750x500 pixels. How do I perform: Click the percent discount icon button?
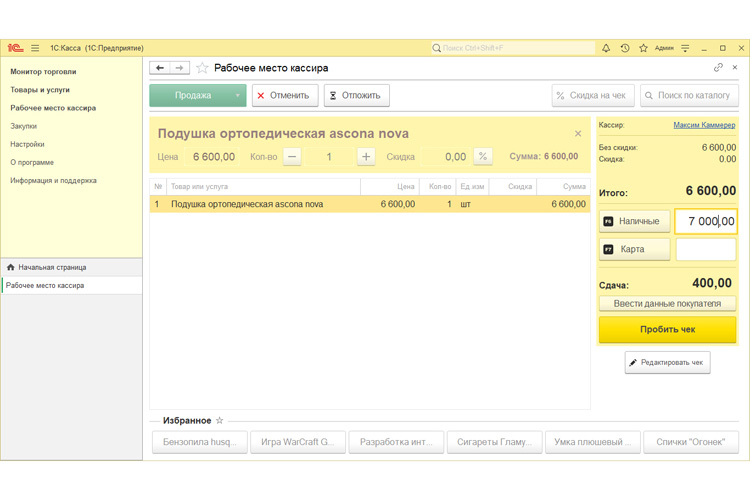(x=483, y=157)
